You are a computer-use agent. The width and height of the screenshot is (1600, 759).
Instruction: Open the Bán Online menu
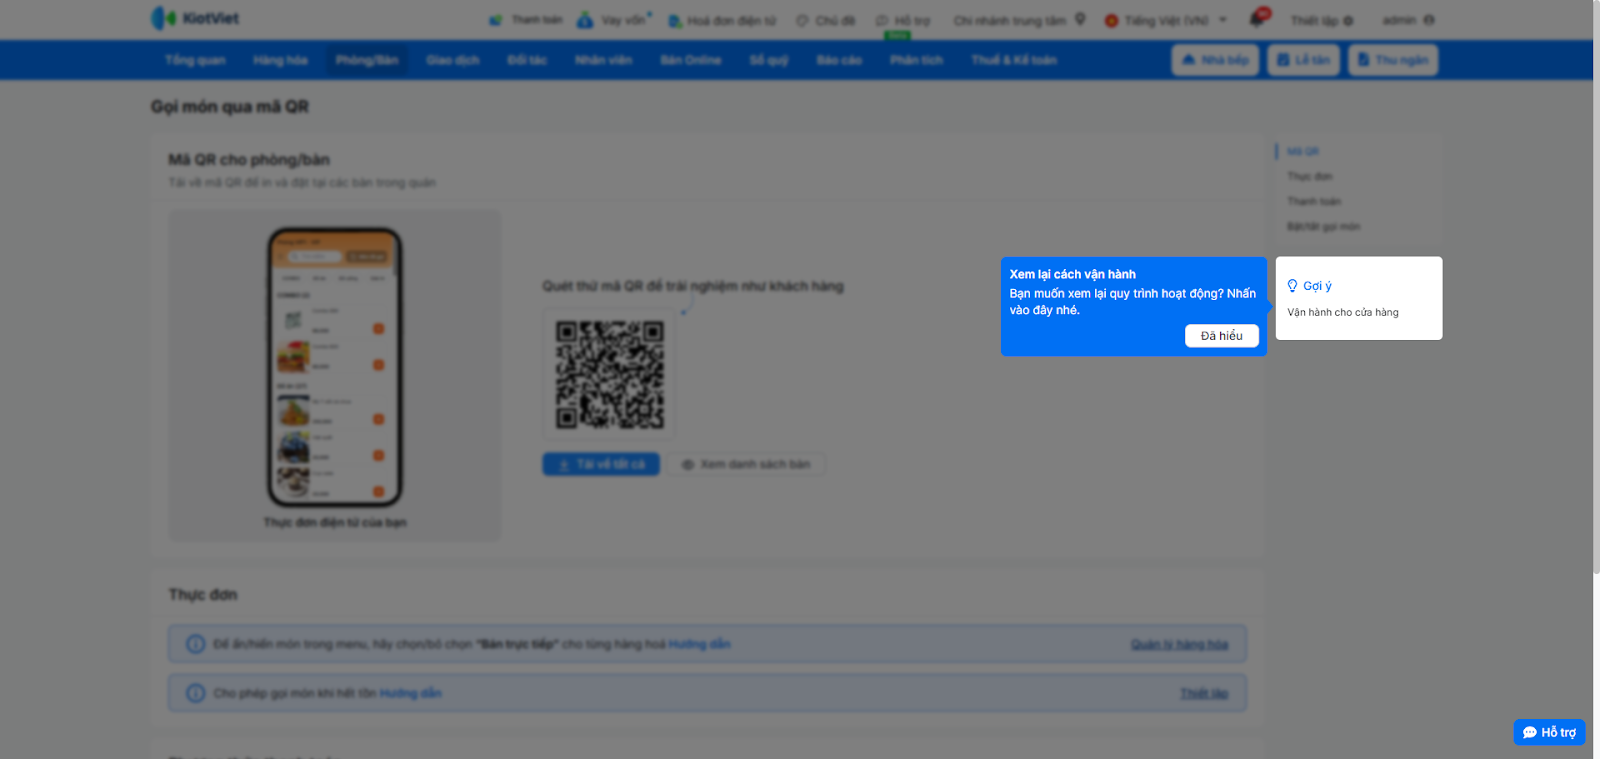point(690,60)
